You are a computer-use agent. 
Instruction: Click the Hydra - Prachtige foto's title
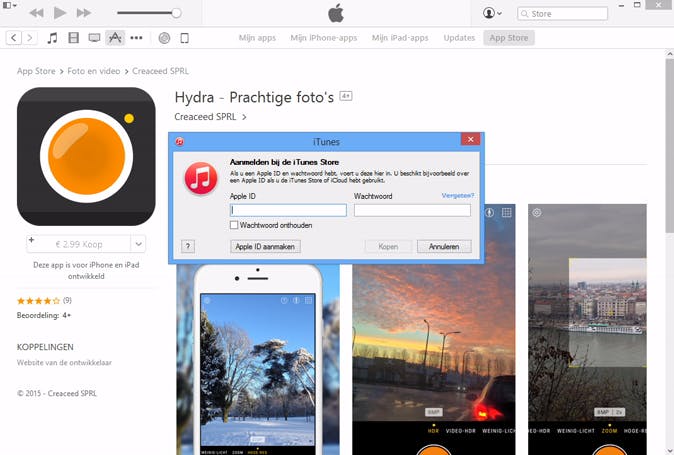tap(254, 98)
